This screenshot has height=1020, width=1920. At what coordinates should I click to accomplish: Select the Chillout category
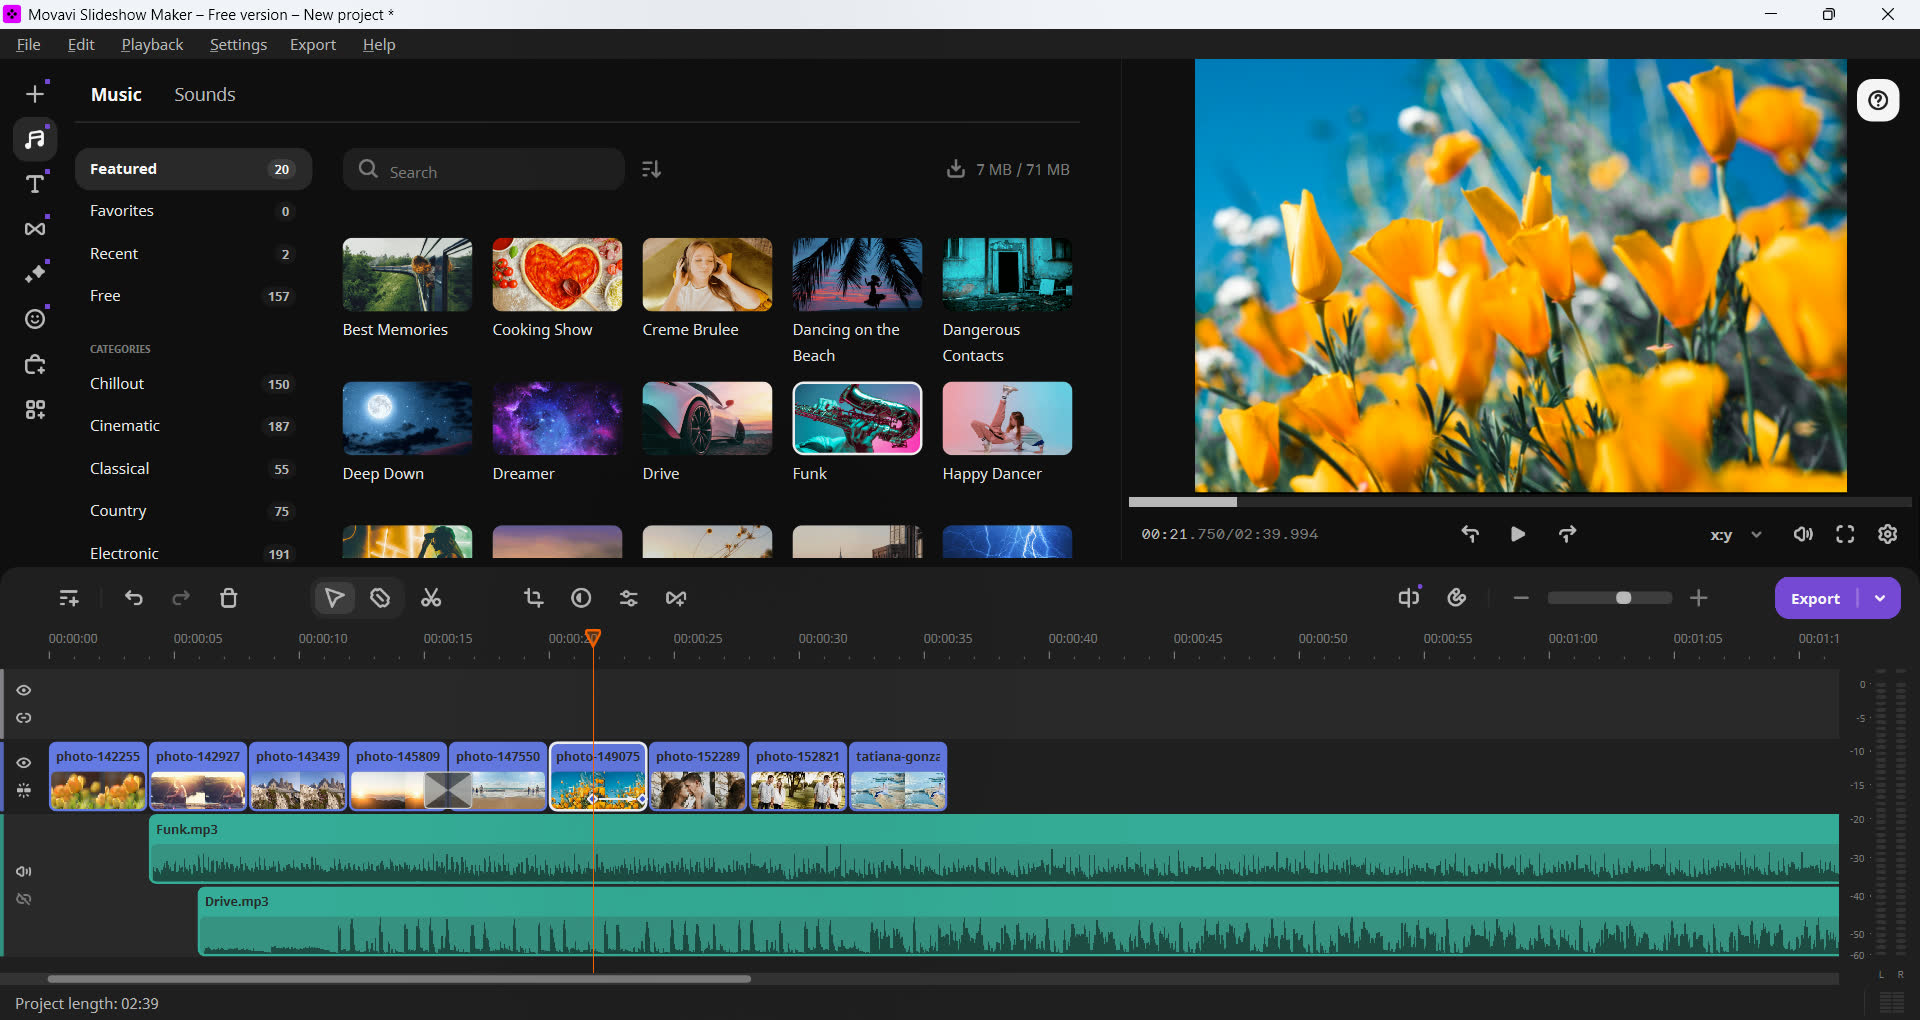pos(193,384)
